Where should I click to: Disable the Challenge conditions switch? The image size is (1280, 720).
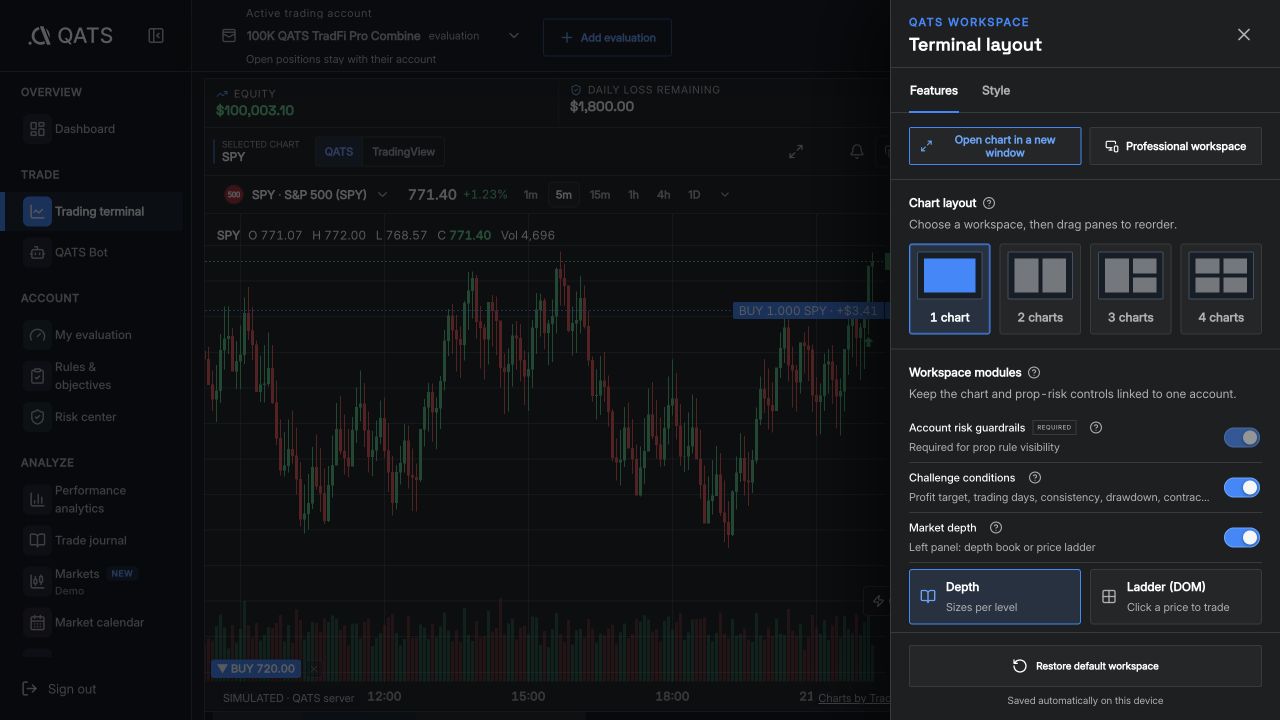pos(1242,488)
